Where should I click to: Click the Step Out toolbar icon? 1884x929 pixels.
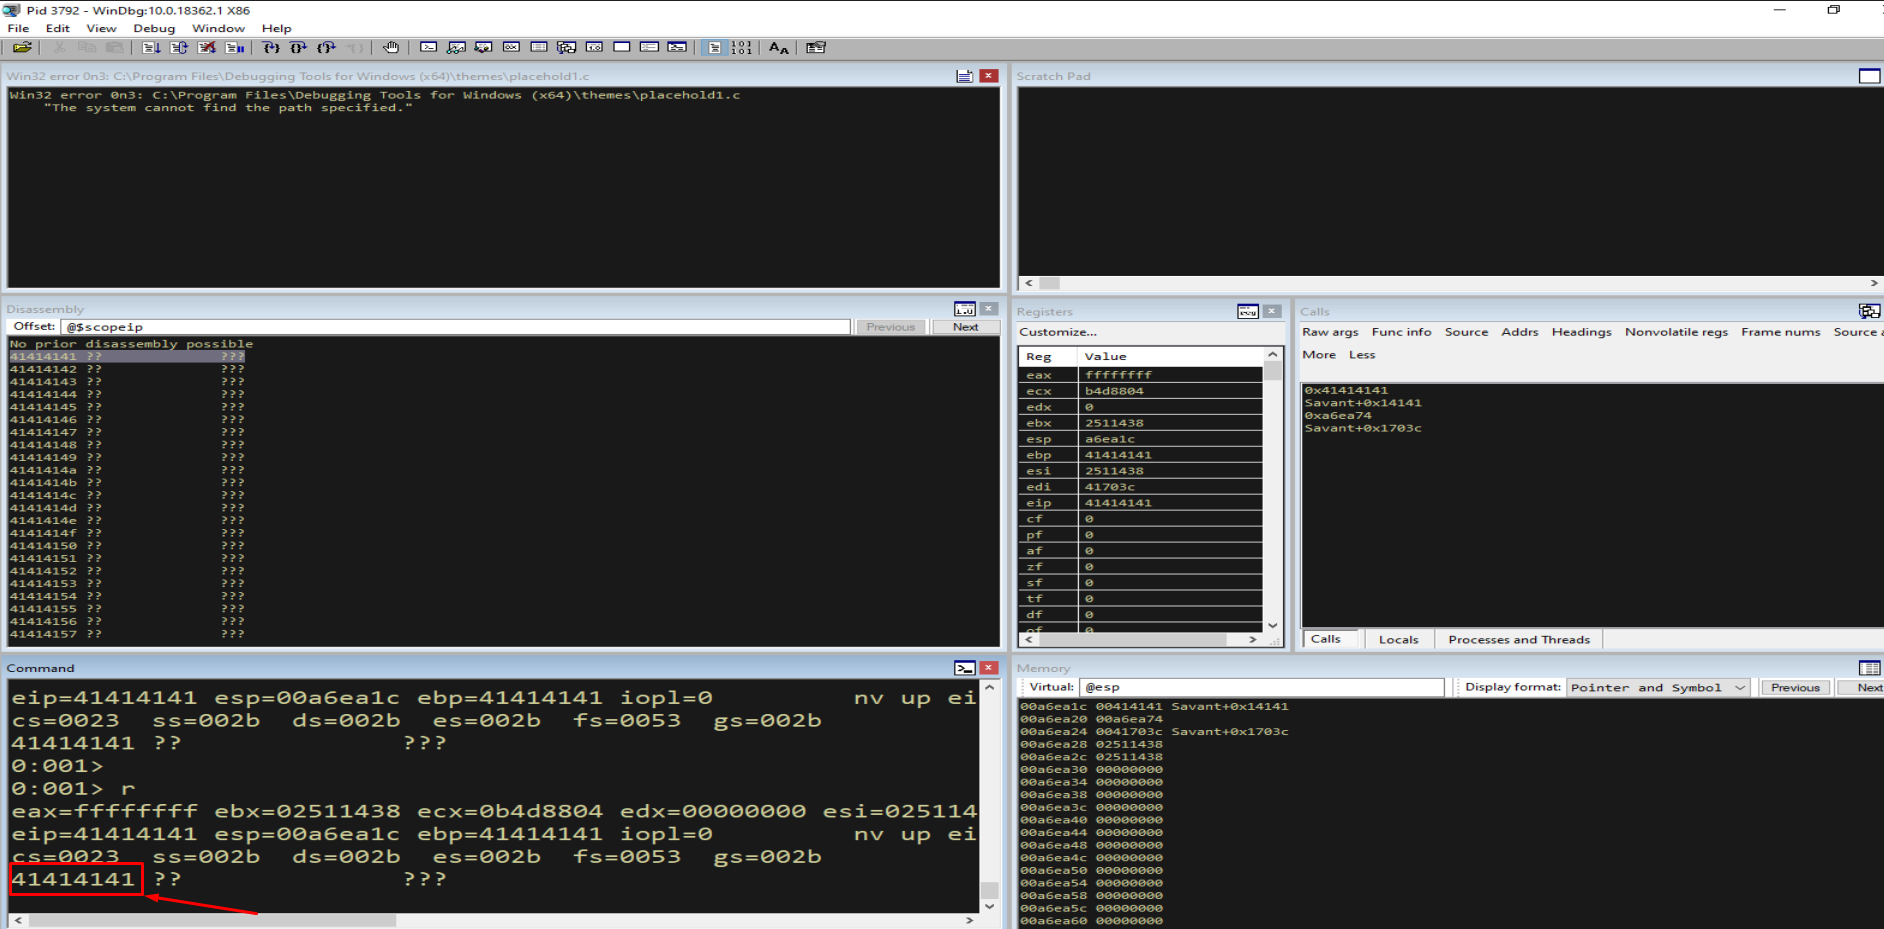326,47
